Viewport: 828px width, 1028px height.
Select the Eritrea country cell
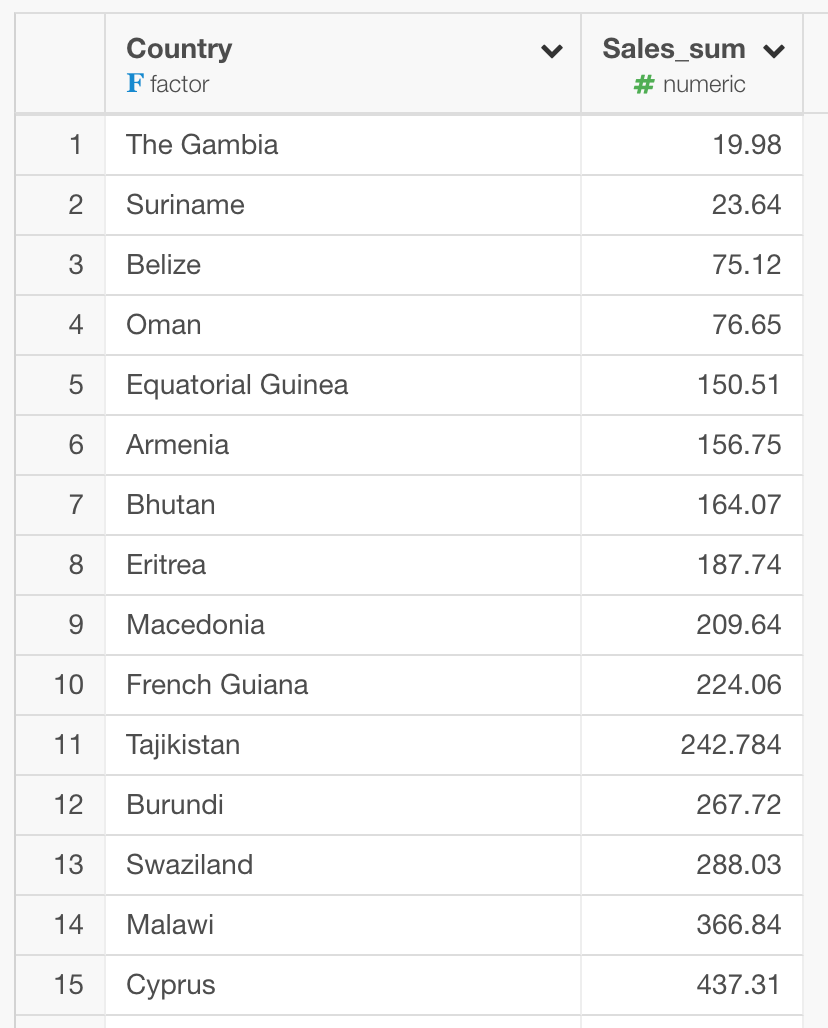[343, 565]
